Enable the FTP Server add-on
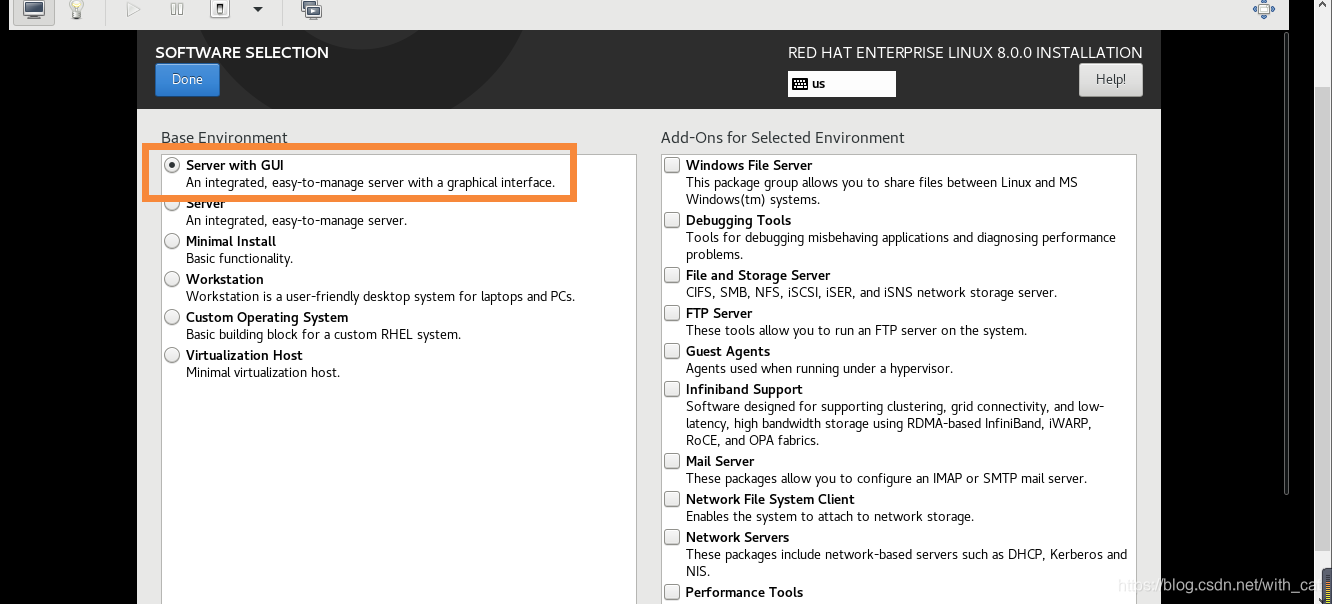The width and height of the screenshot is (1332, 604). (x=673, y=313)
